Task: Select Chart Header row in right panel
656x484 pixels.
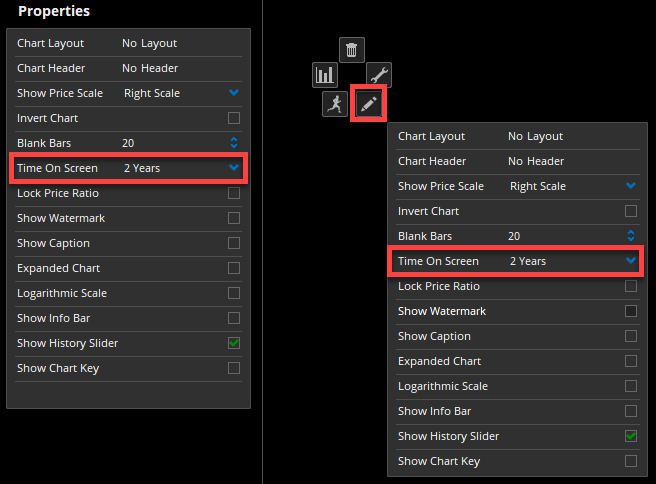Action: click(x=518, y=161)
